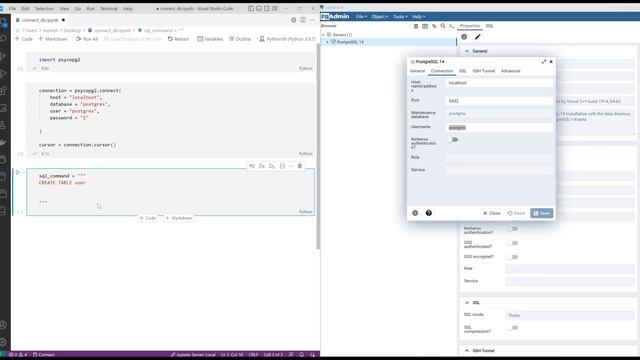The image size is (640, 360).
Task: Open VS Code Run menu
Action: click(90, 9)
